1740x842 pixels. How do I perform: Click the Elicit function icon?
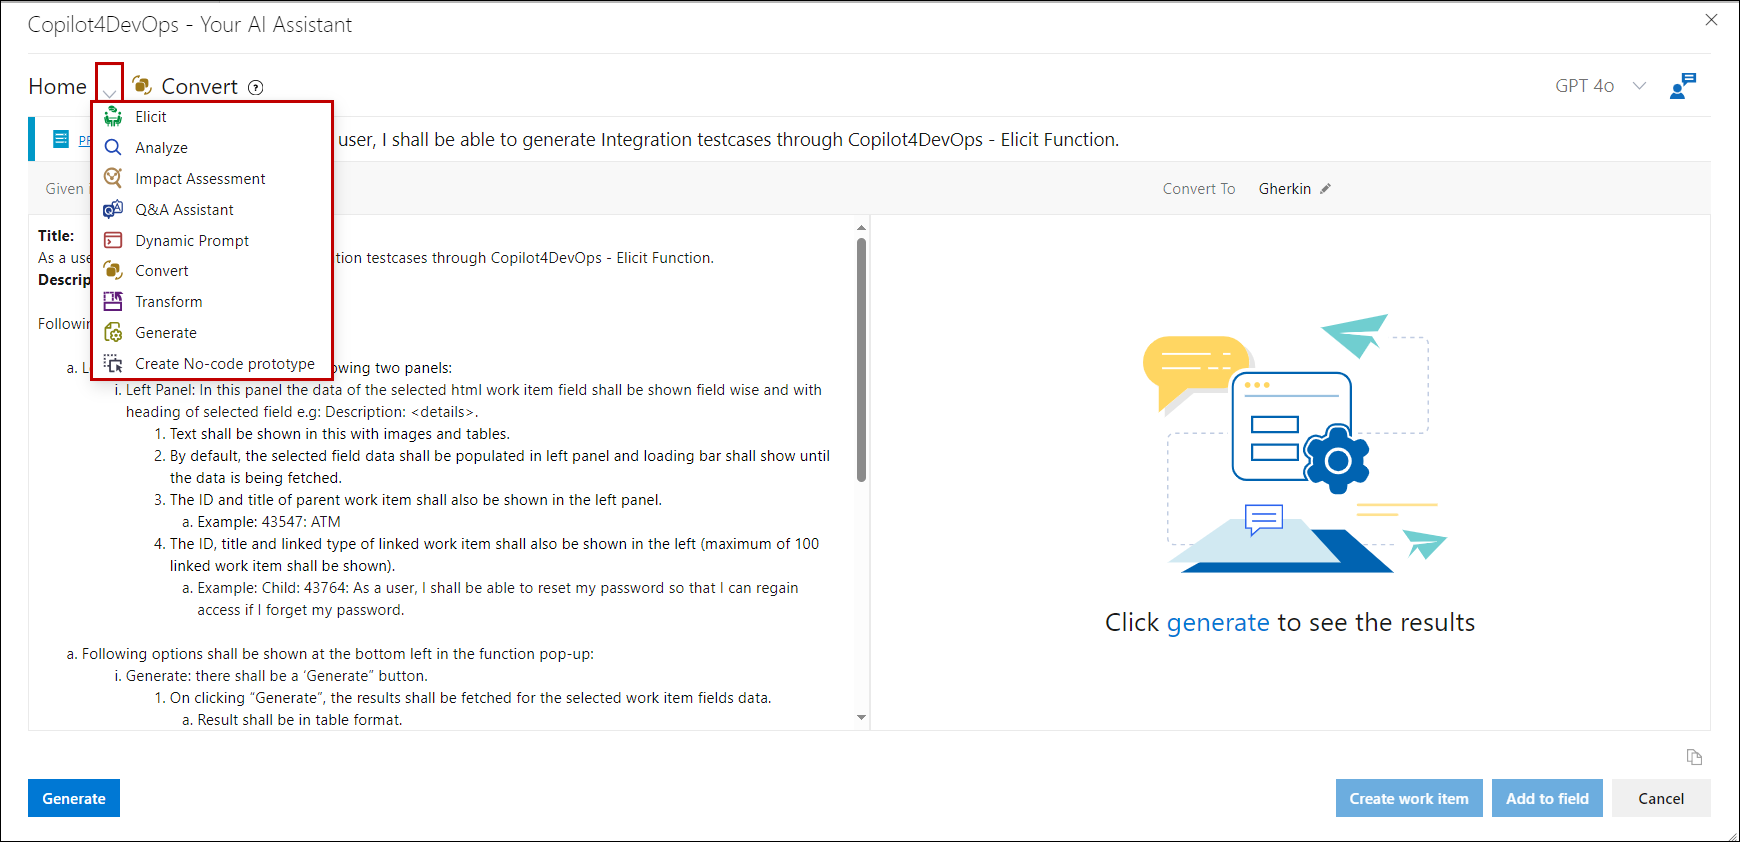click(113, 117)
